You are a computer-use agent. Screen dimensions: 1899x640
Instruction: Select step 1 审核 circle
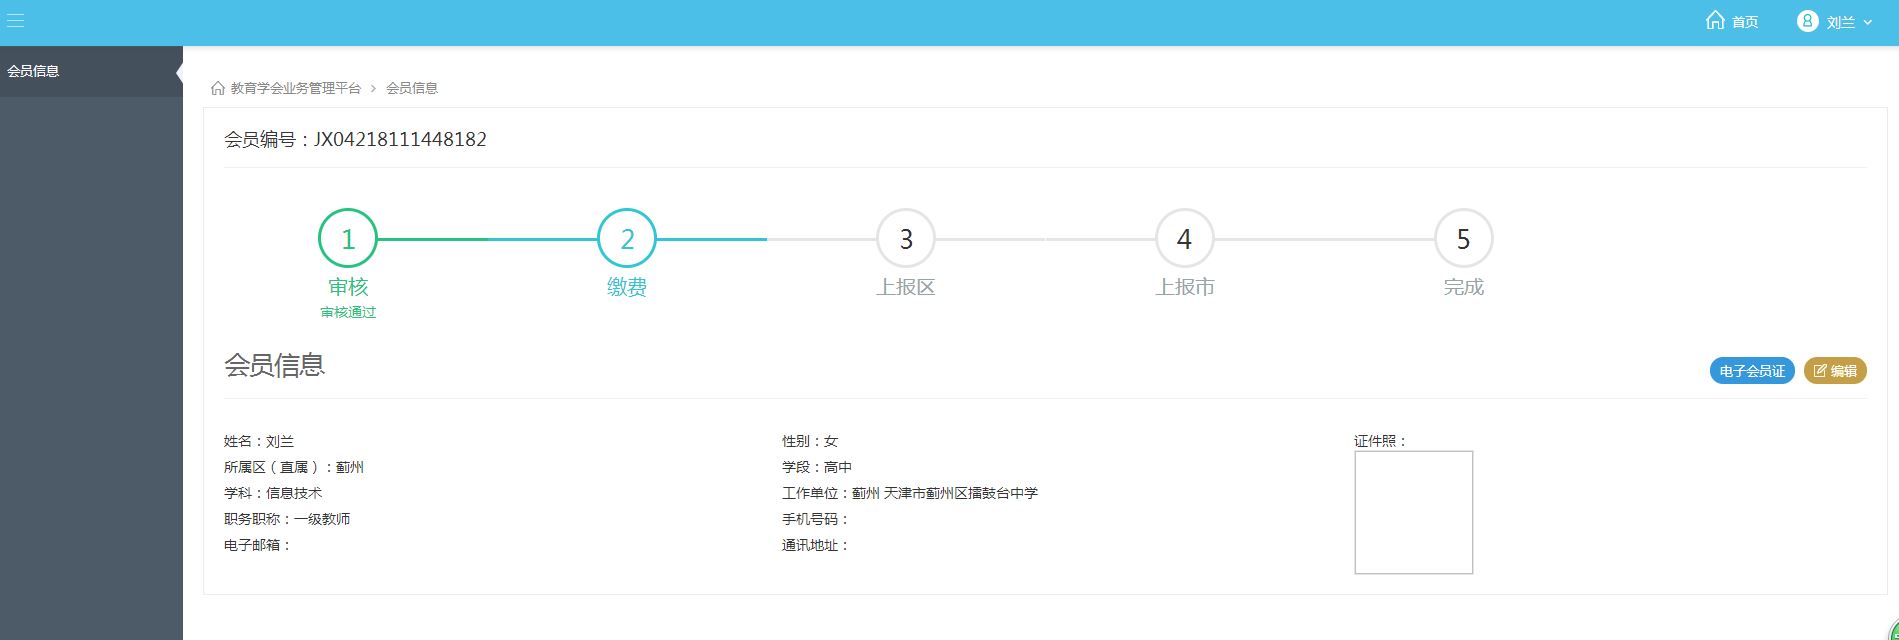click(x=348, y=239)
